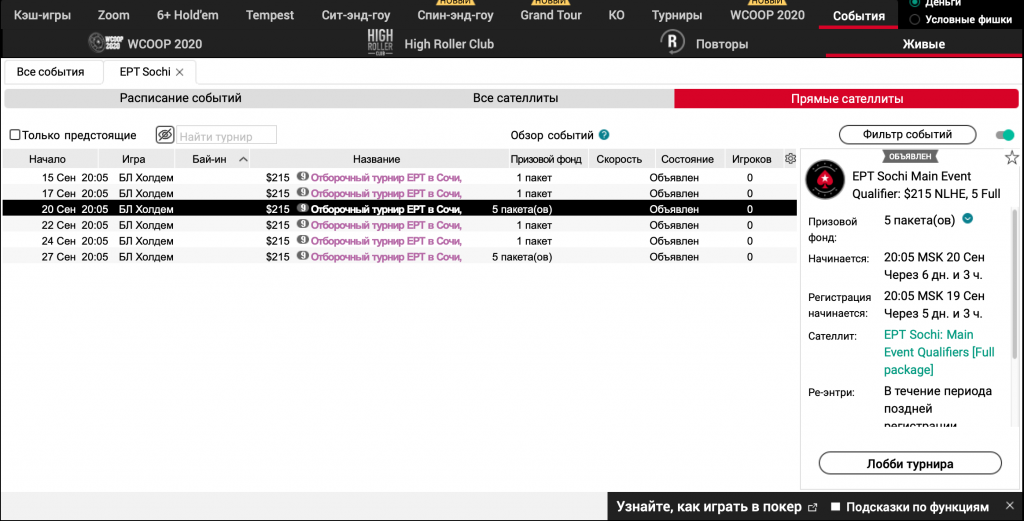This screenshot has width=1024, height=521.
Task: Open the events overview help icon
Action: click(x=604, y=135)
